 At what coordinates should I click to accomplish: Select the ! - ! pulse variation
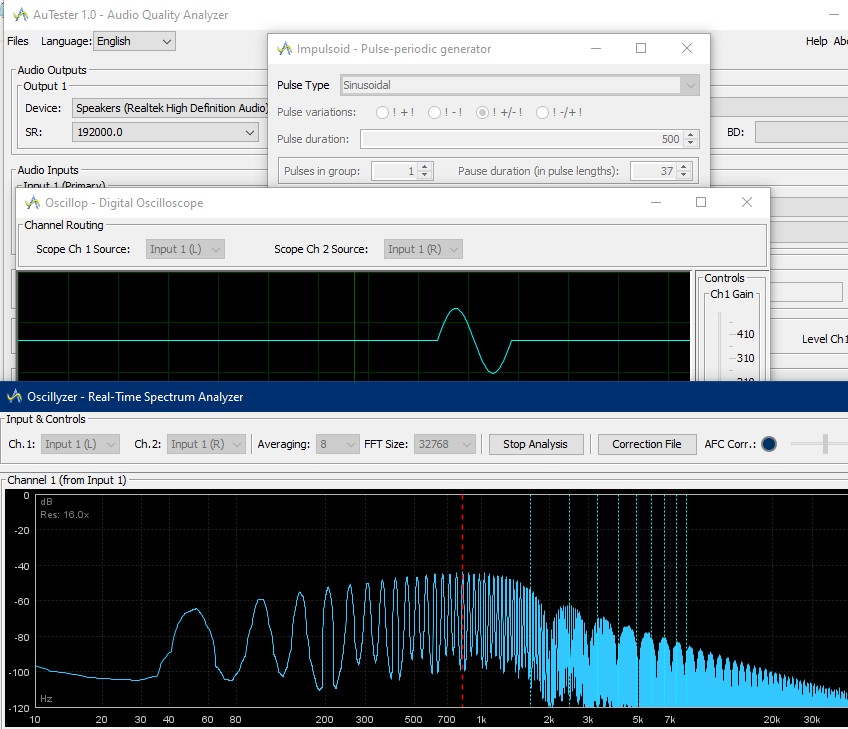click(x=434, y=112)
